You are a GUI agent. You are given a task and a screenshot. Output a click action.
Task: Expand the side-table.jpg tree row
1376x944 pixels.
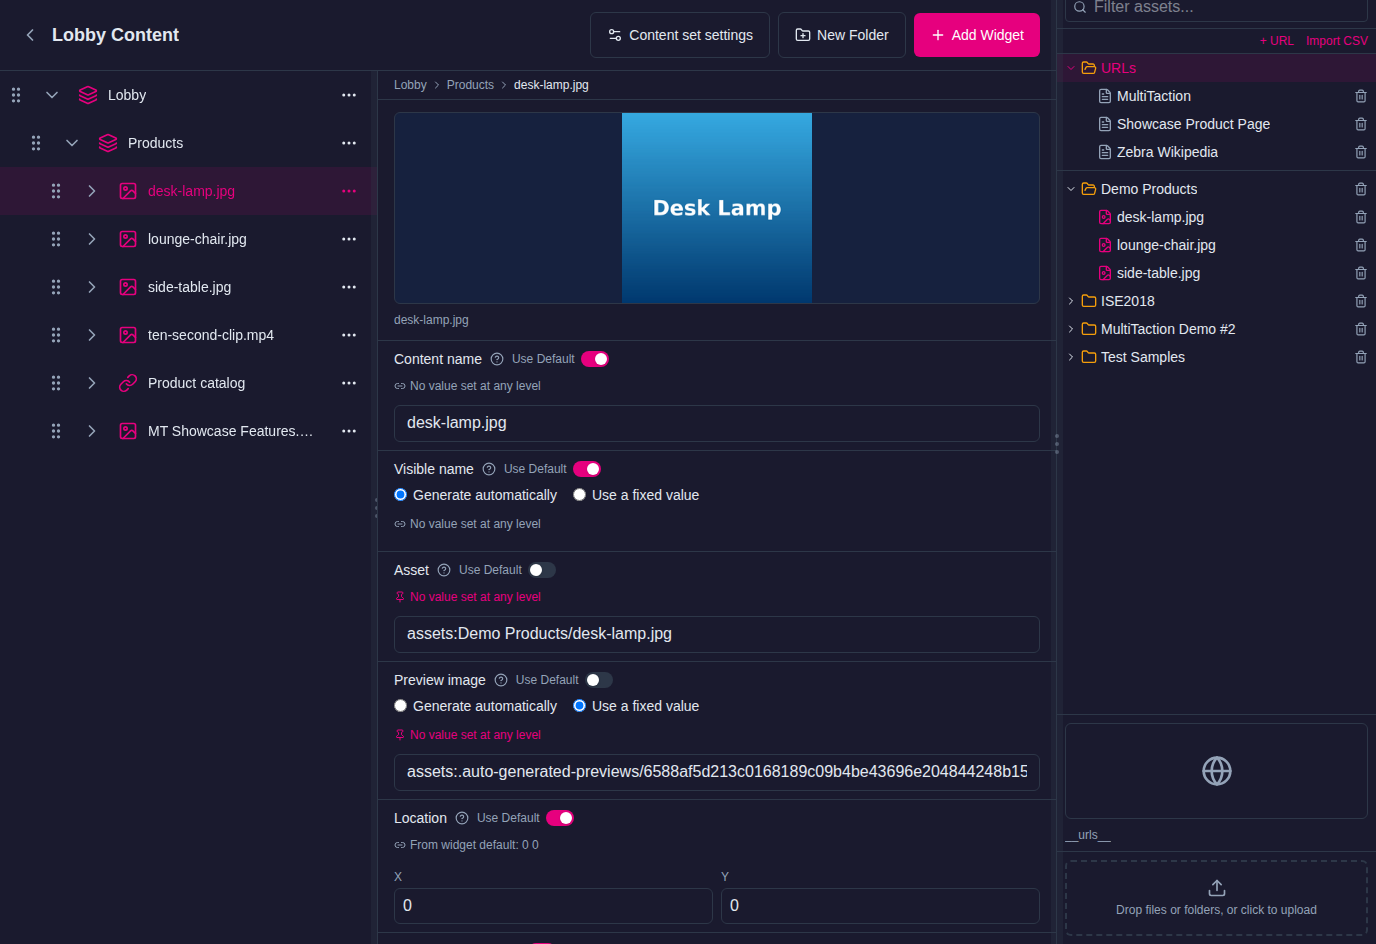(x=92, y=287)
